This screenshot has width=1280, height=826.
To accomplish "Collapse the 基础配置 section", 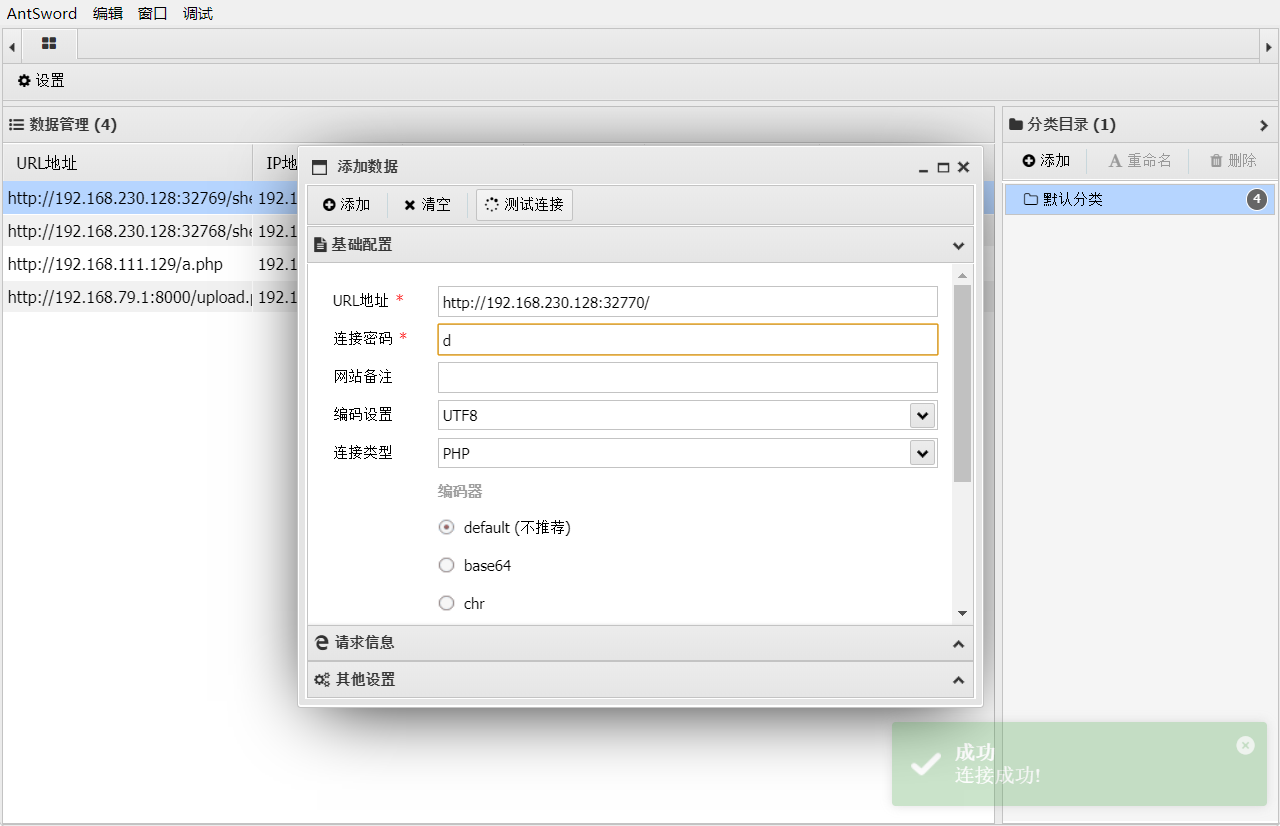I will pyautogui.click(x=958, y=245).
